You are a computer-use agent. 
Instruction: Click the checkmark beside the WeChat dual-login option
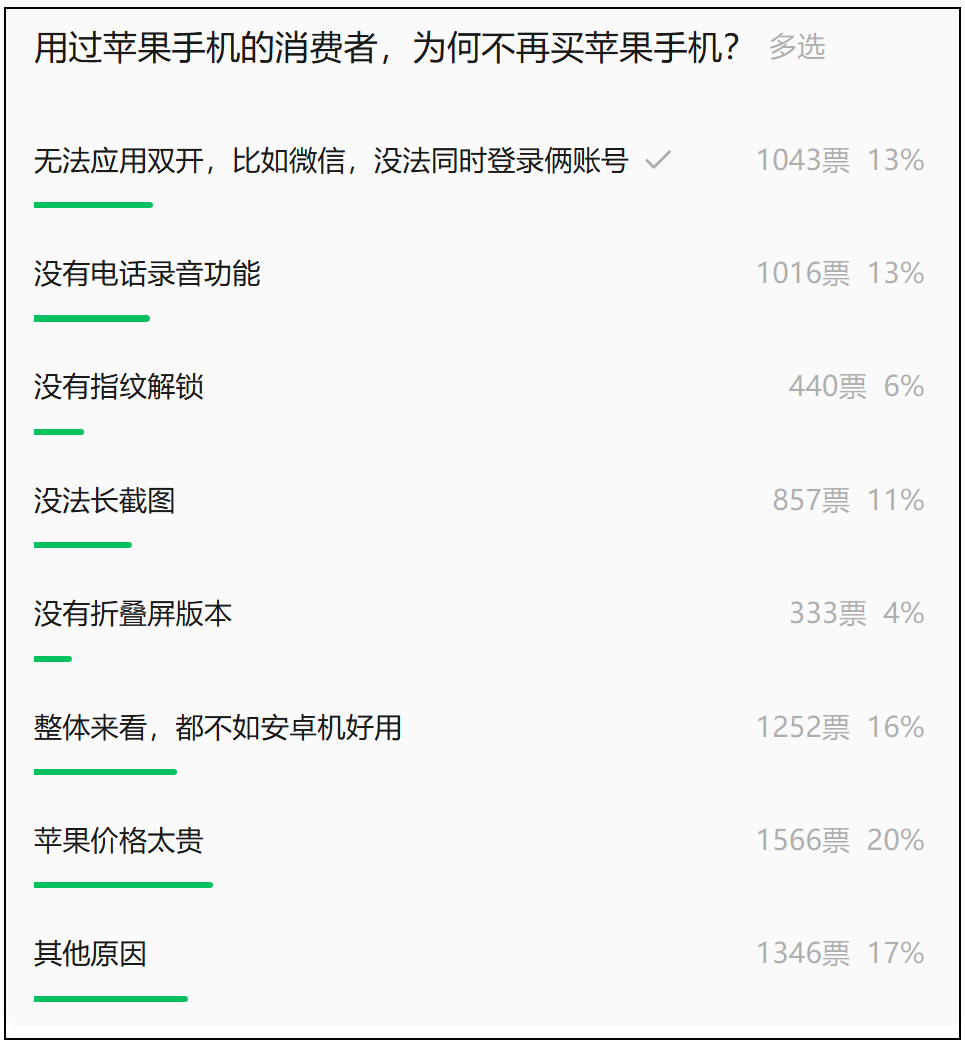tap(658, 160)
